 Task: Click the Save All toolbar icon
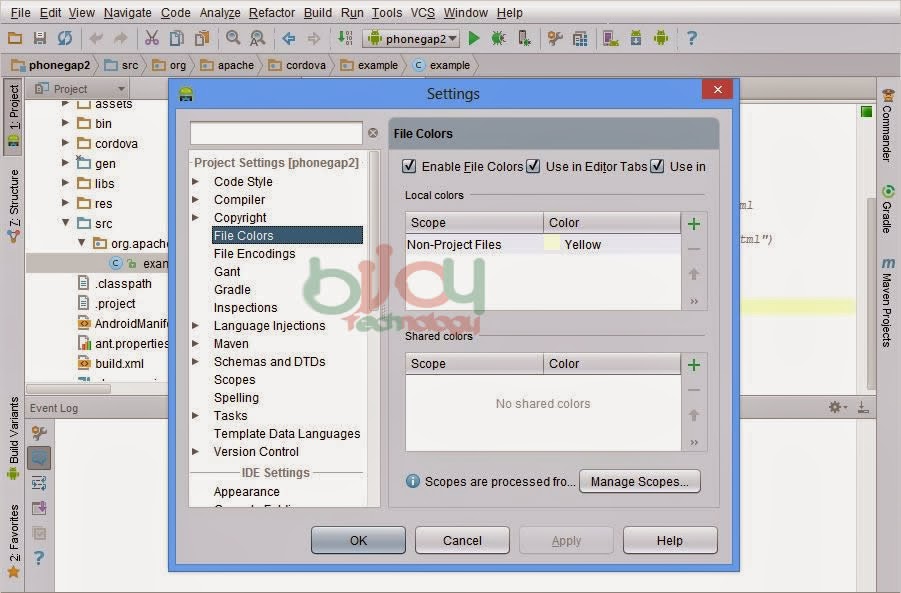pyautogui.click(x=40, y=38)
